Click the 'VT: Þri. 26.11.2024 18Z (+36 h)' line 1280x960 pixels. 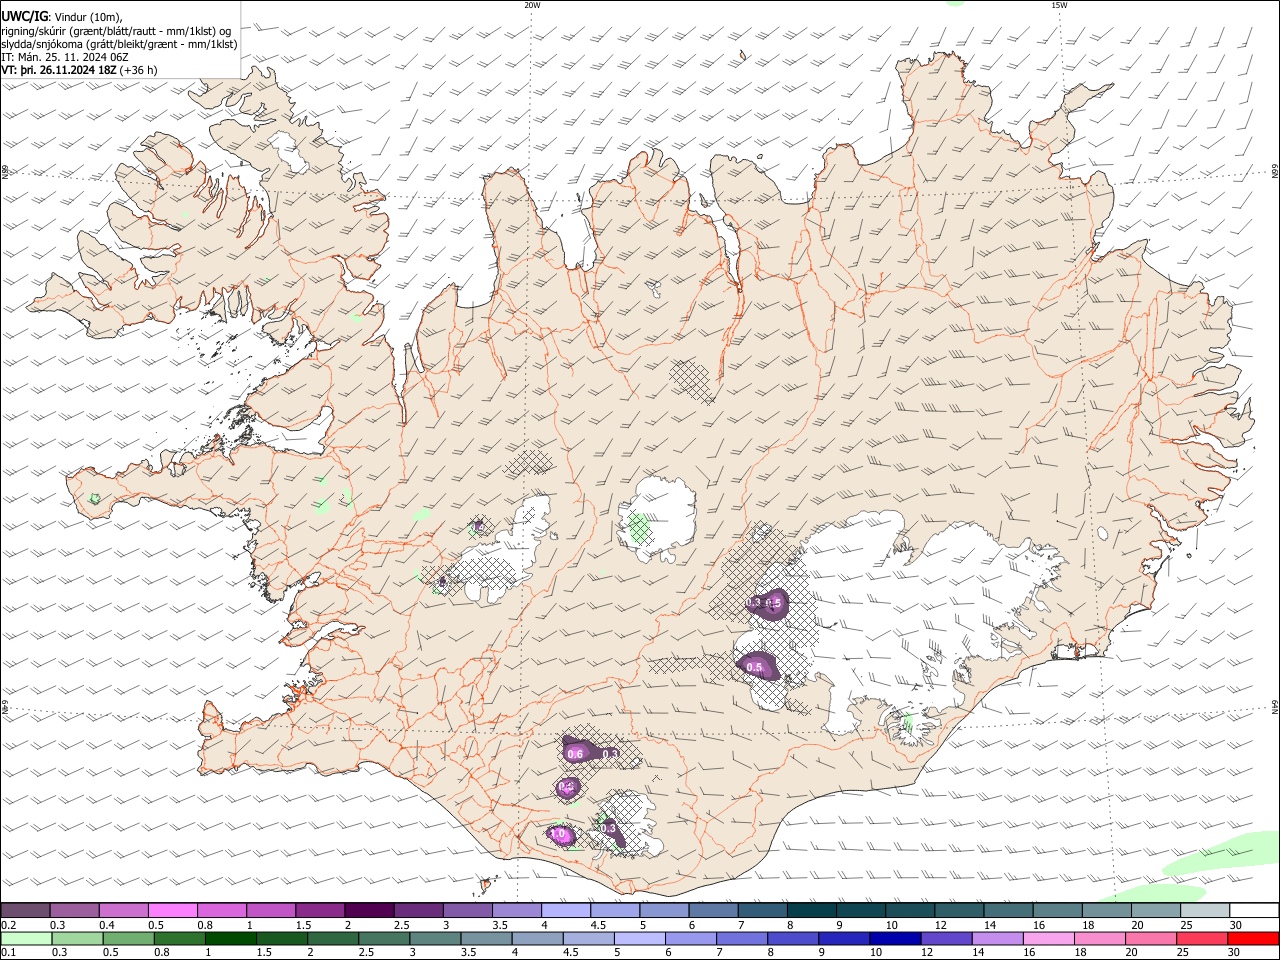point(80,71)
